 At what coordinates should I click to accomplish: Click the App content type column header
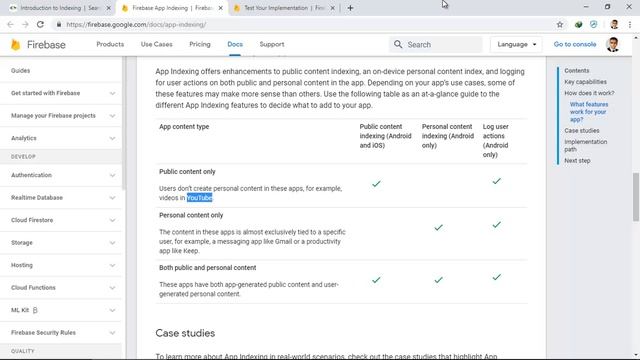(x=184, y=127)
